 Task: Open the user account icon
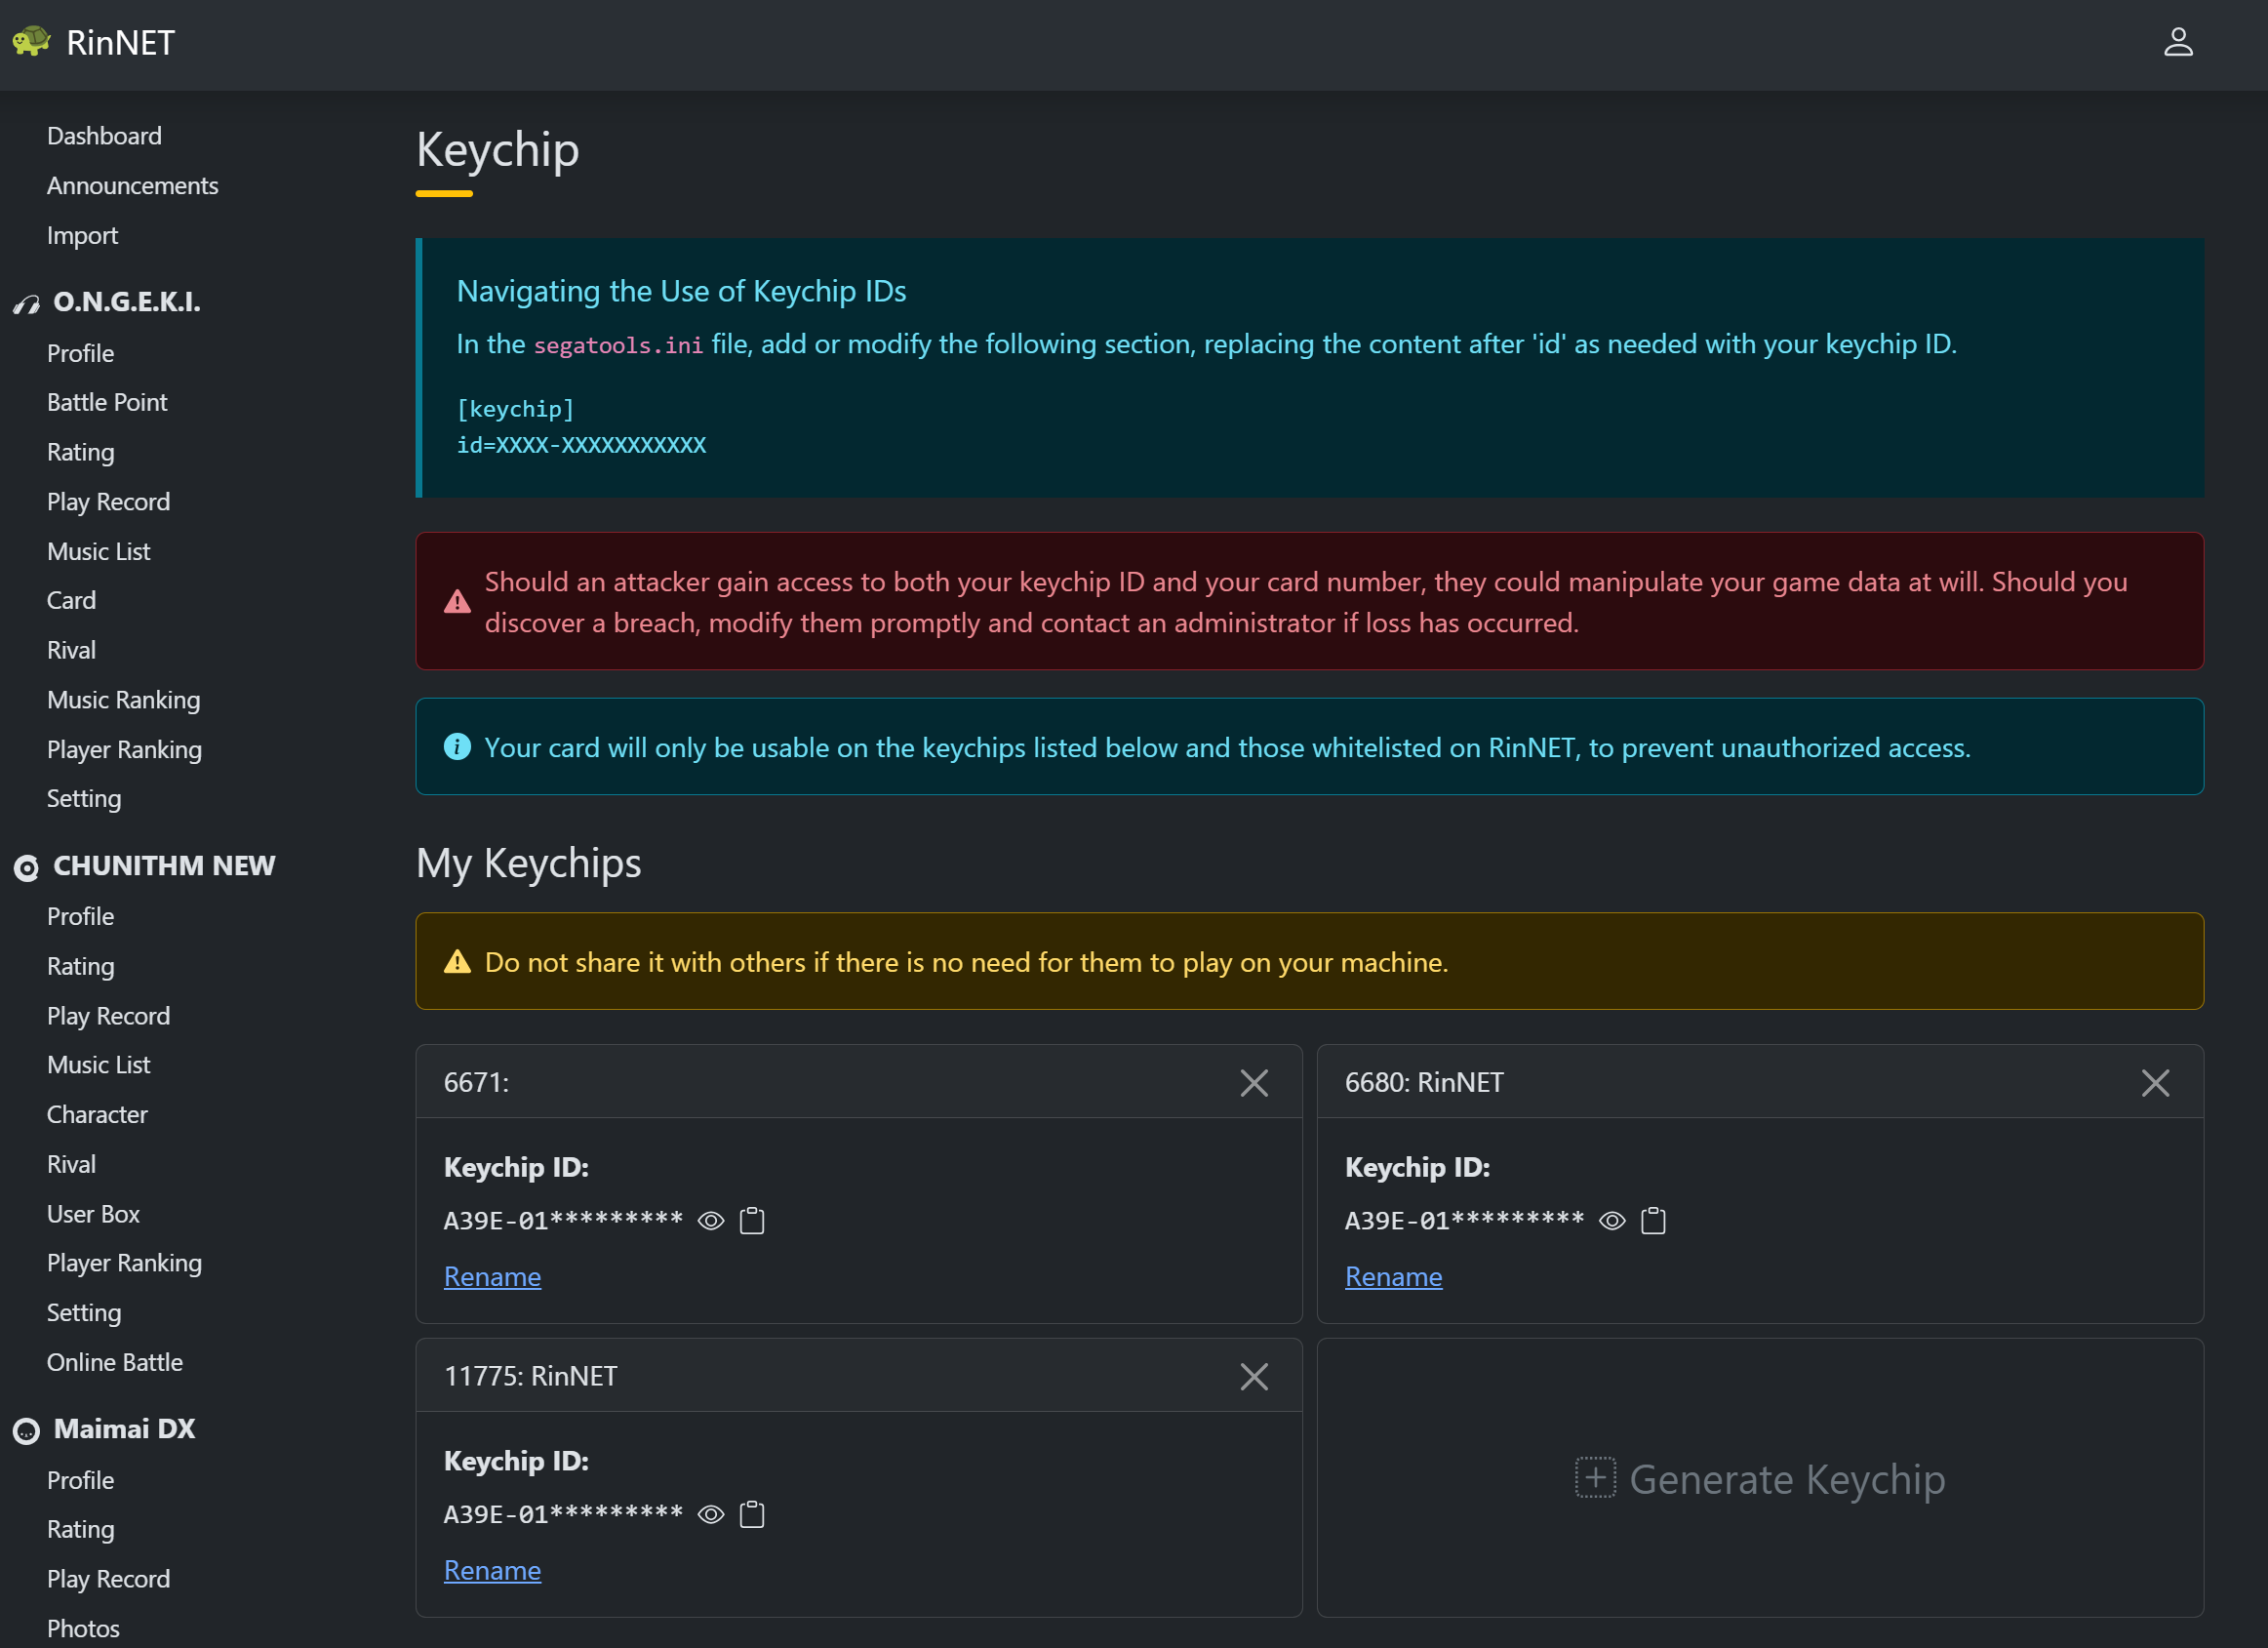click(x=2177, y=42)
